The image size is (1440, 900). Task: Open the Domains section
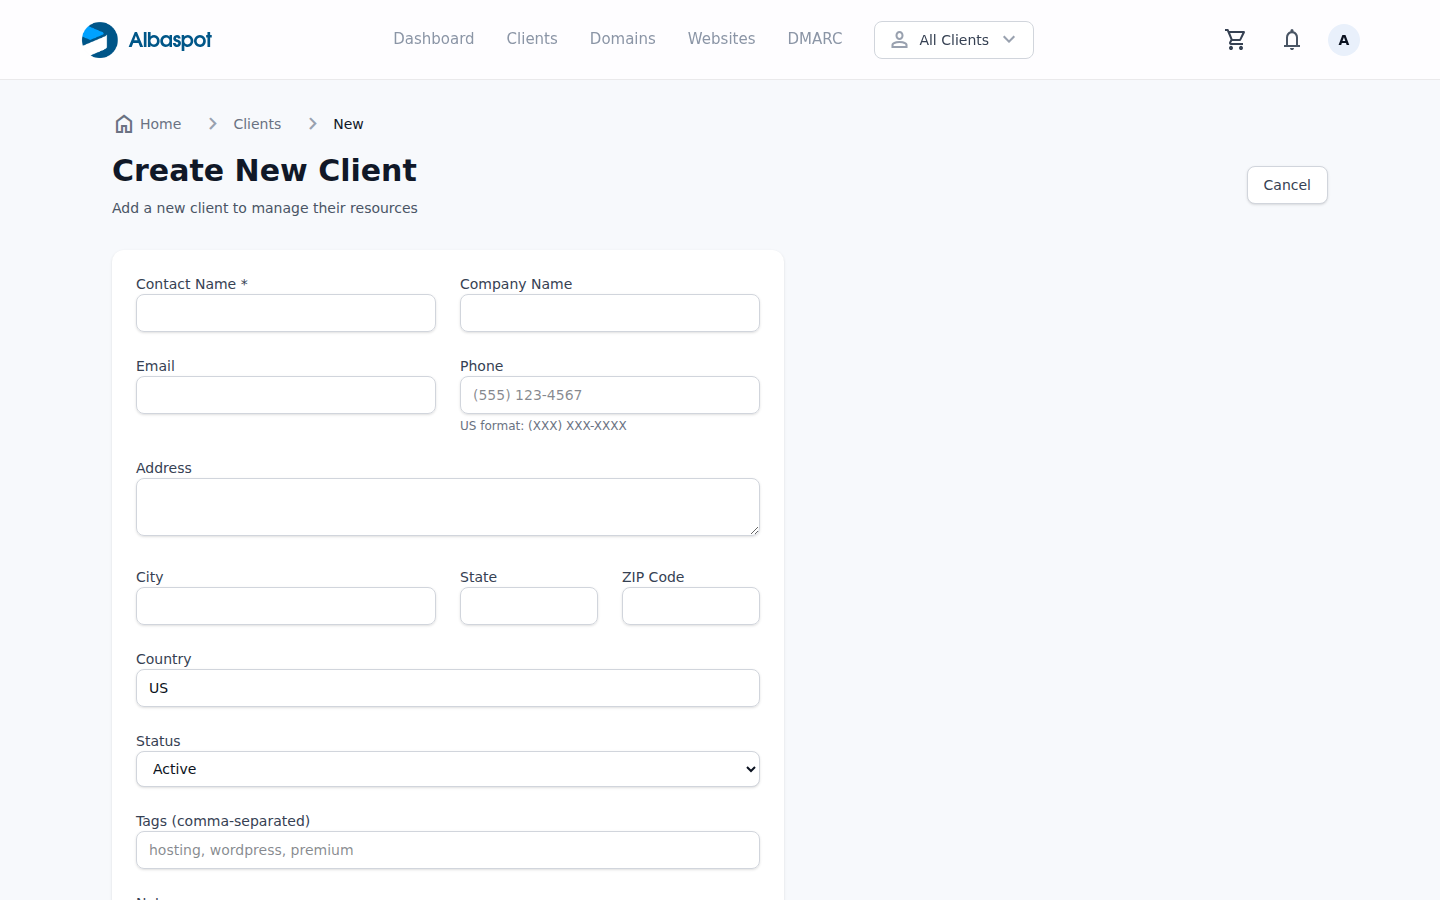pyautogui.click(x=622, y=38)
